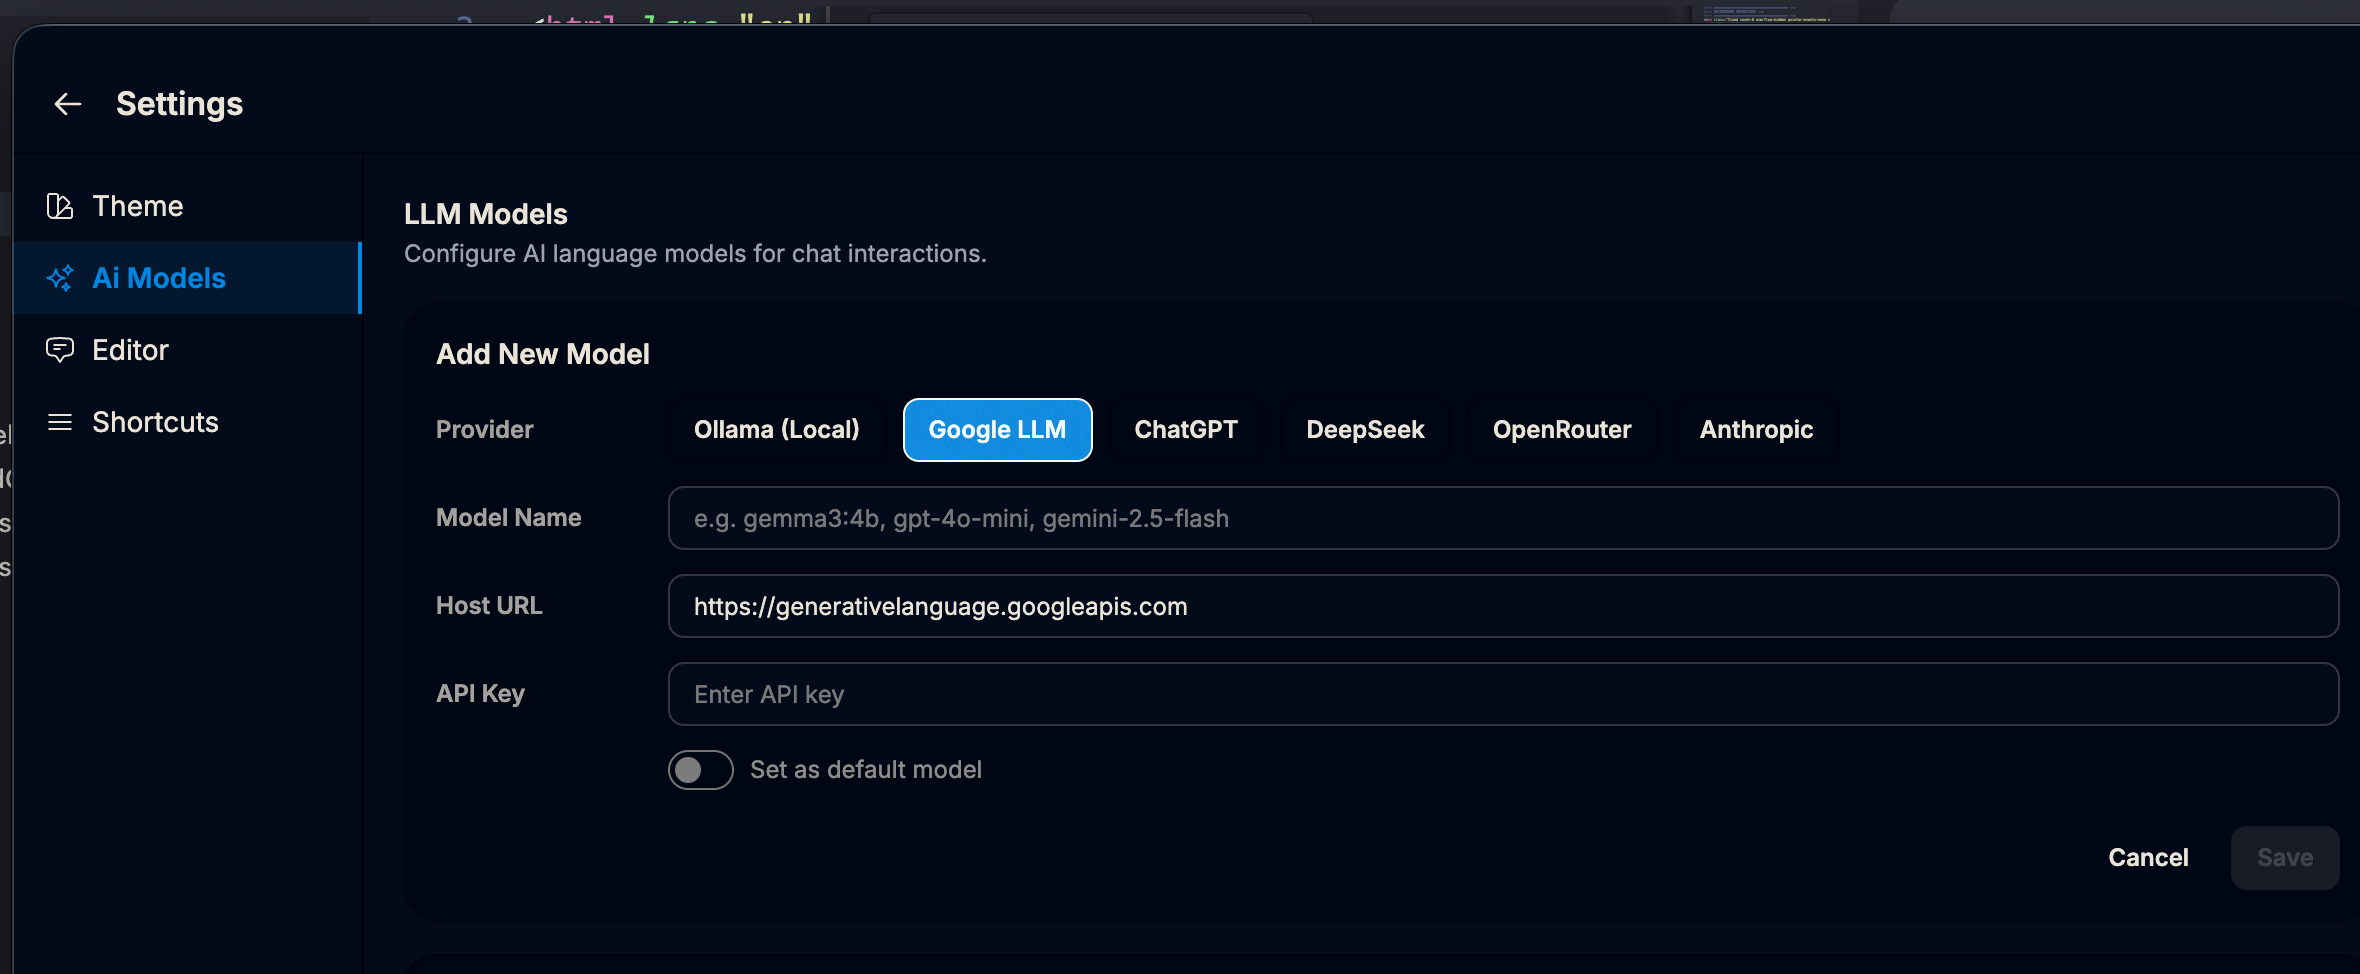Select Anthropic provider
The image size is (2360, 974).
click(1756, 430)
